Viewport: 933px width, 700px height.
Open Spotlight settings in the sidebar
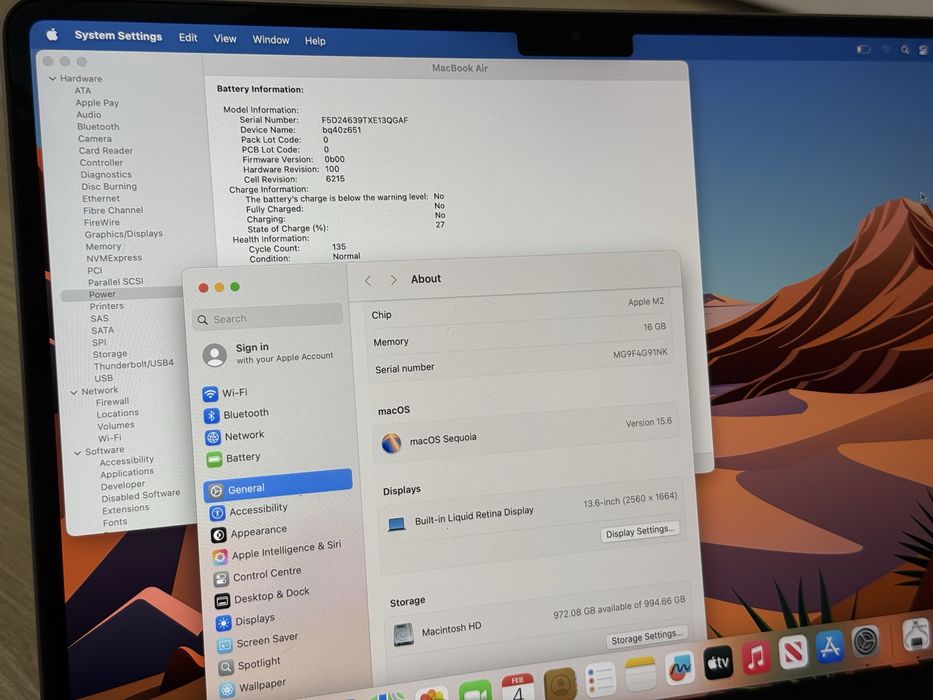(x=258, y=664)
